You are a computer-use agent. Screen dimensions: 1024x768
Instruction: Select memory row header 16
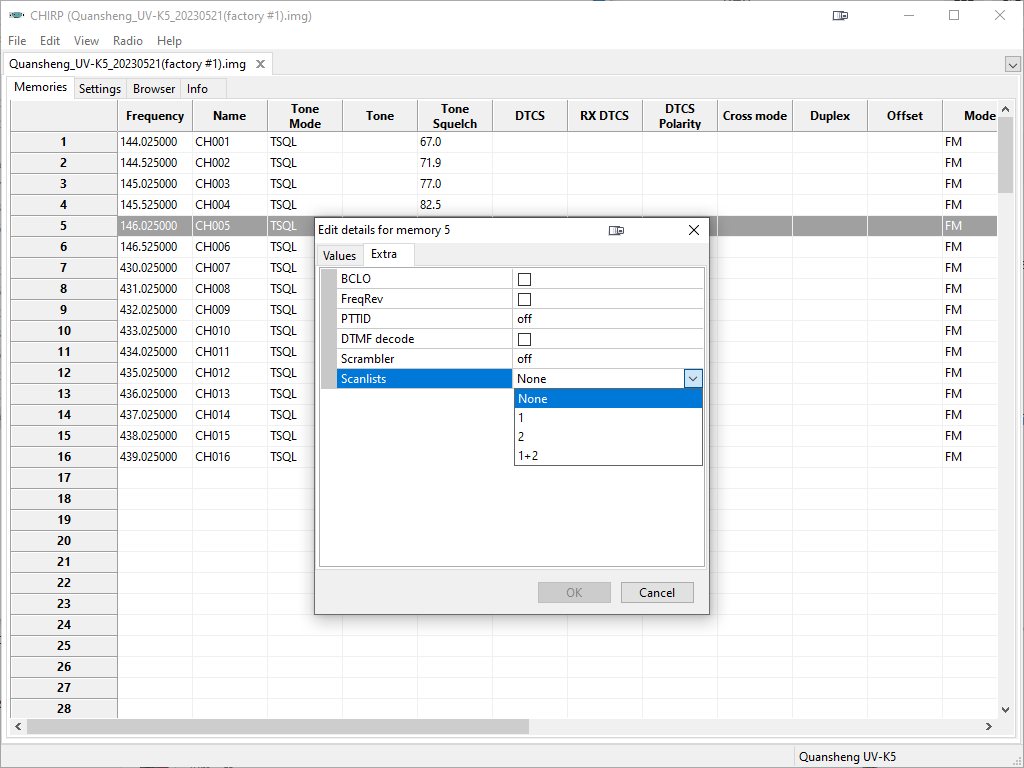(64, 456)
